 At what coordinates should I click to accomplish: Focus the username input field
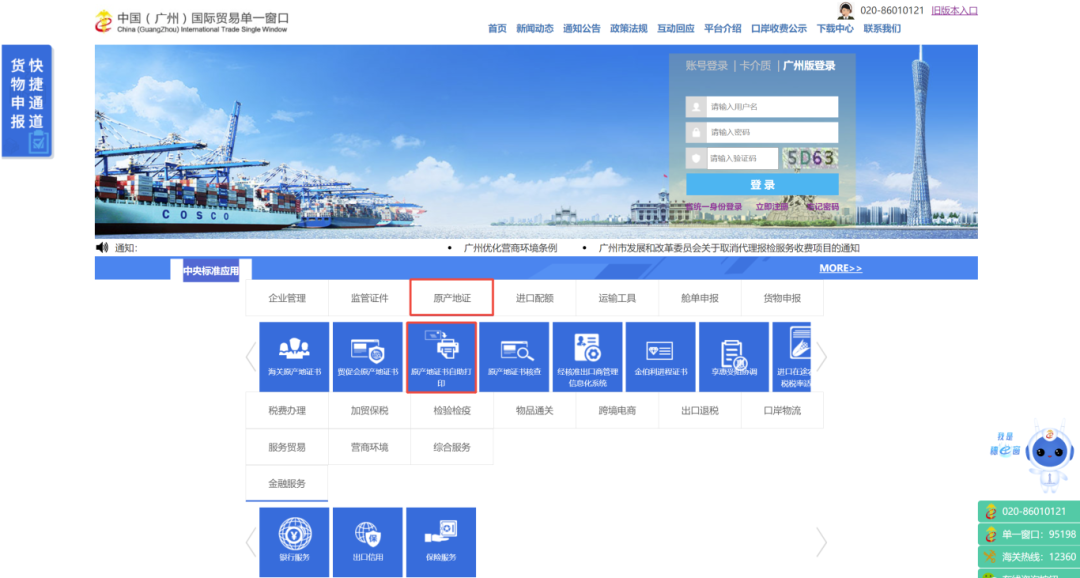tap(772, 107)
